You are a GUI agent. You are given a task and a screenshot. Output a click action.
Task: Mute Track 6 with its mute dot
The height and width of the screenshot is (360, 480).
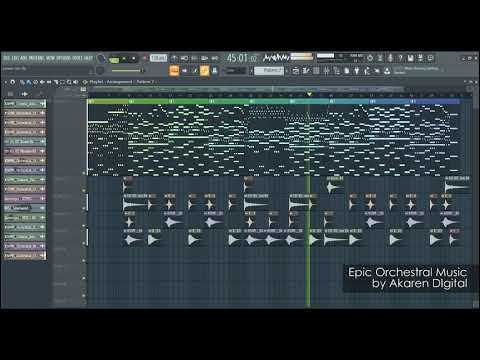click(x=84, y=261)
